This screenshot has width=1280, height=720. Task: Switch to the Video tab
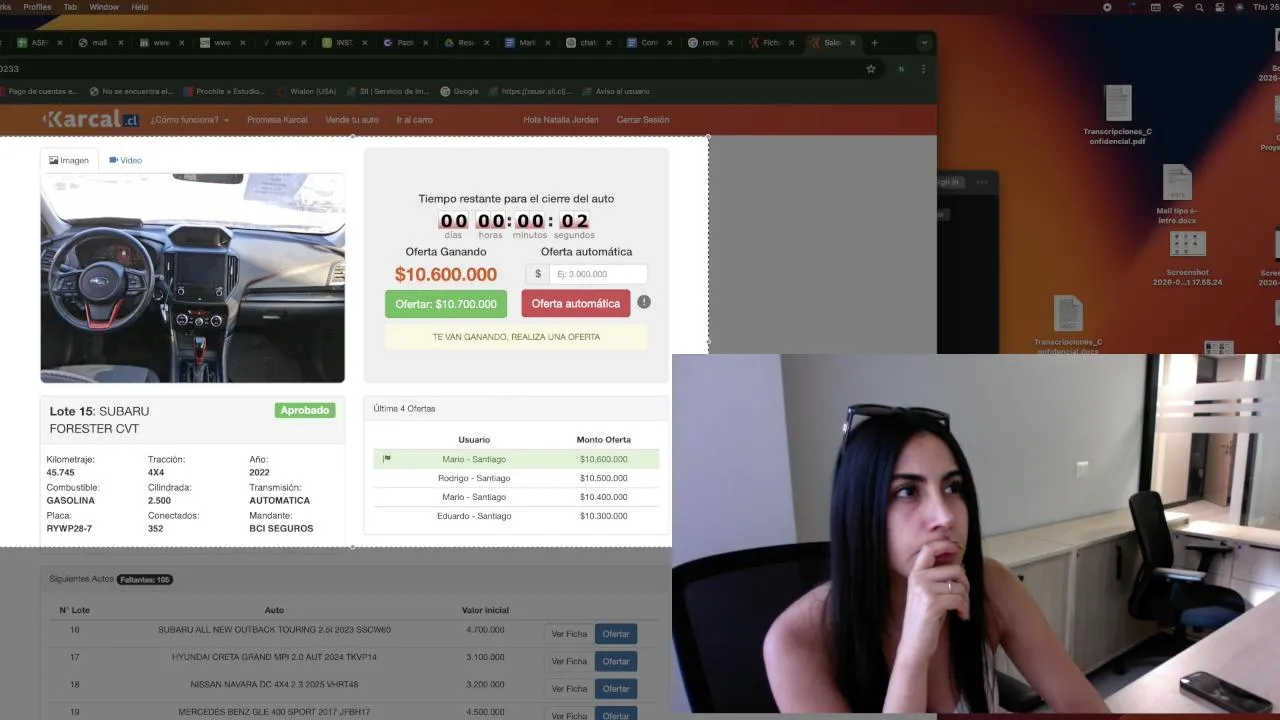(x=125, y=160)
